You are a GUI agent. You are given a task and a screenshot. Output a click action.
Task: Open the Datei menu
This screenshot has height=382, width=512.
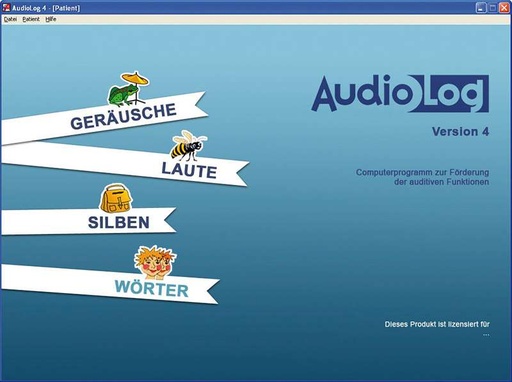10,19
